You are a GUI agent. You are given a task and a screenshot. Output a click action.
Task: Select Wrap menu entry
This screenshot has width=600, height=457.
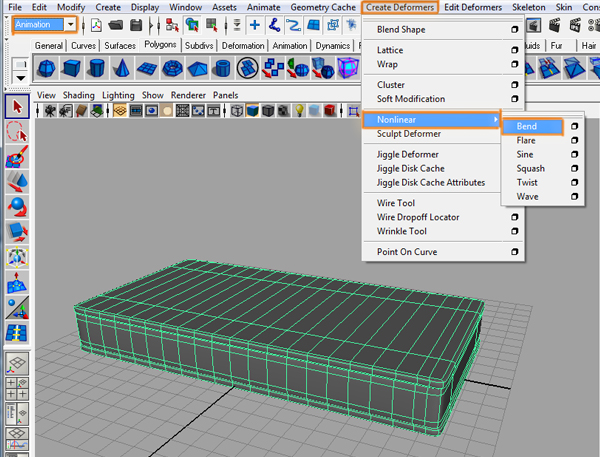click(387, 64)
